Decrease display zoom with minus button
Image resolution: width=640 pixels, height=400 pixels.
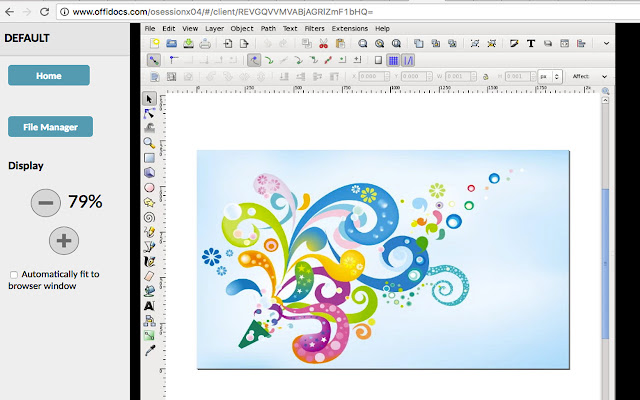[x=46, y=202]
